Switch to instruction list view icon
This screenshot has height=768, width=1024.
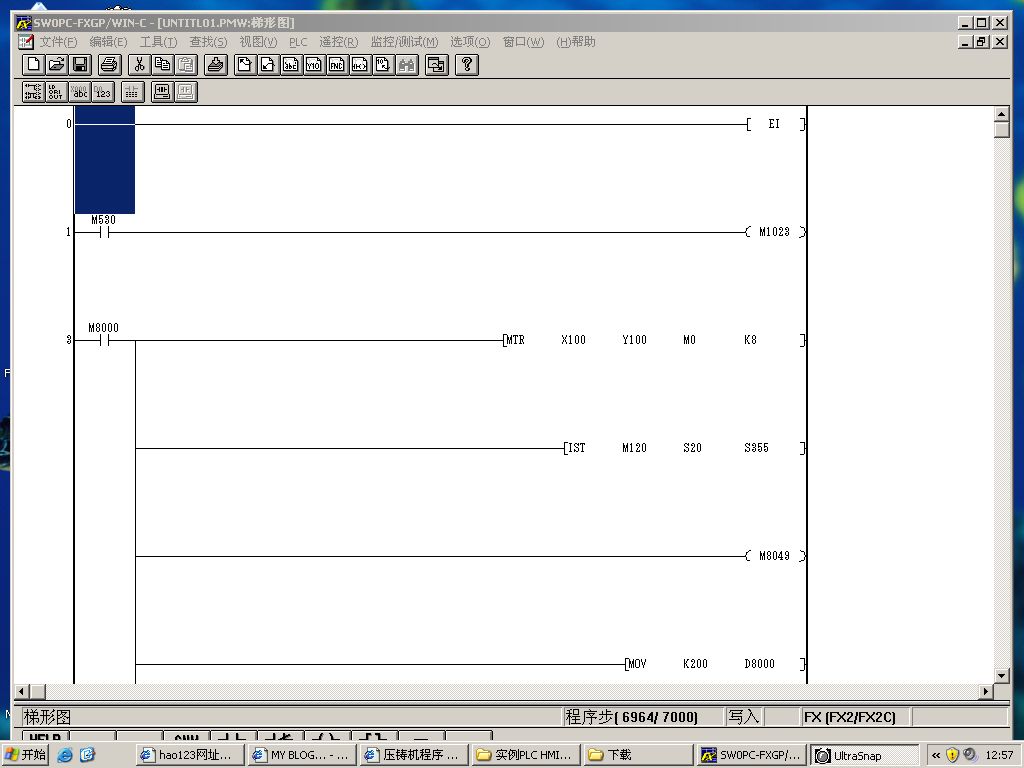[56, 92]
